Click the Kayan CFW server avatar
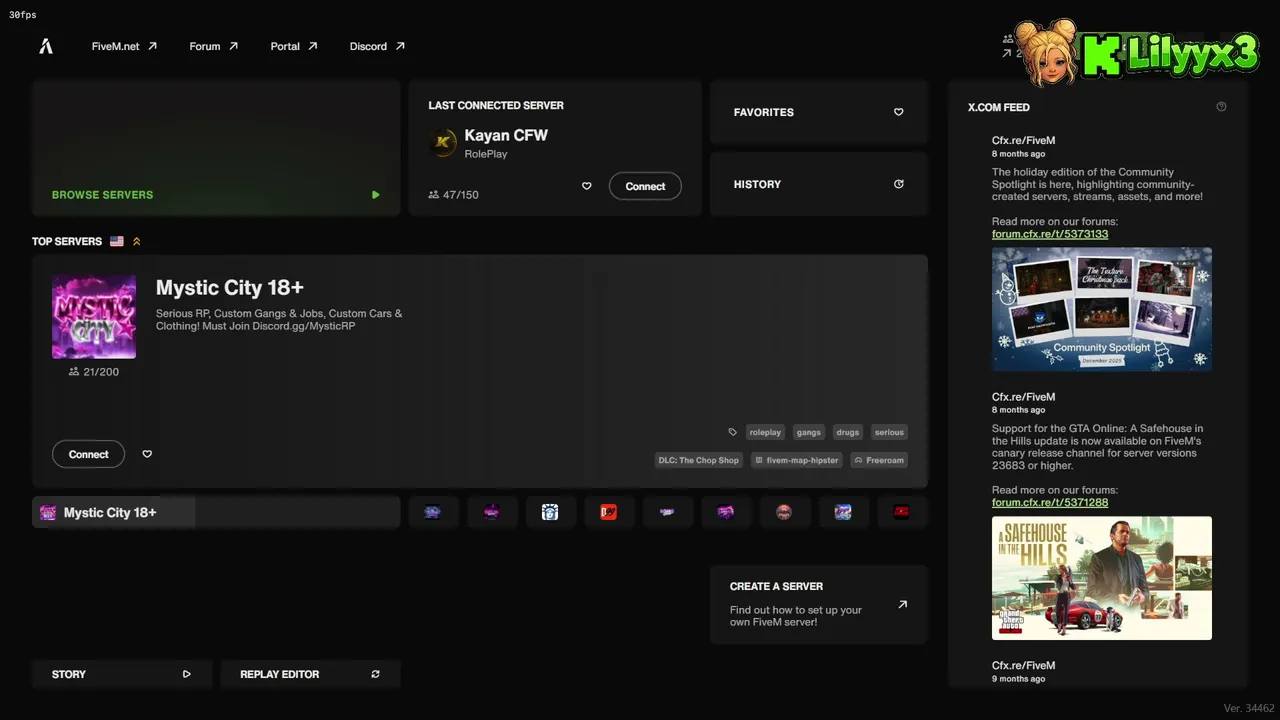 (x=443, y=143)
